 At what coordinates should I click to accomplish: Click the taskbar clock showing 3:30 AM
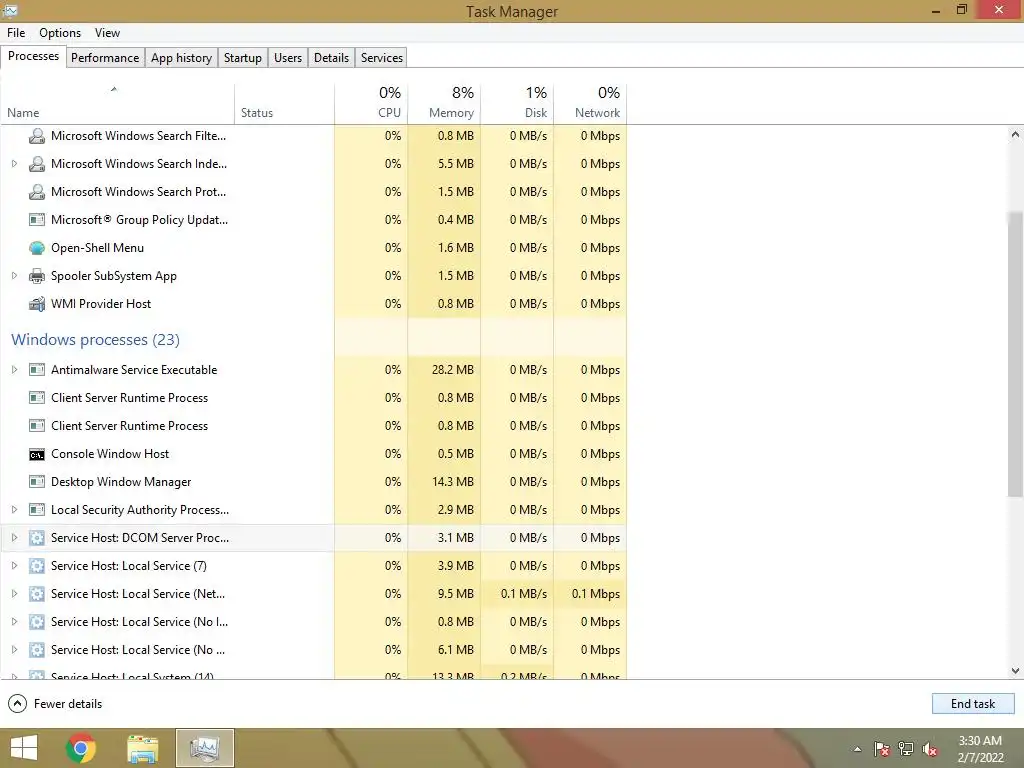(x=980, y=749)
